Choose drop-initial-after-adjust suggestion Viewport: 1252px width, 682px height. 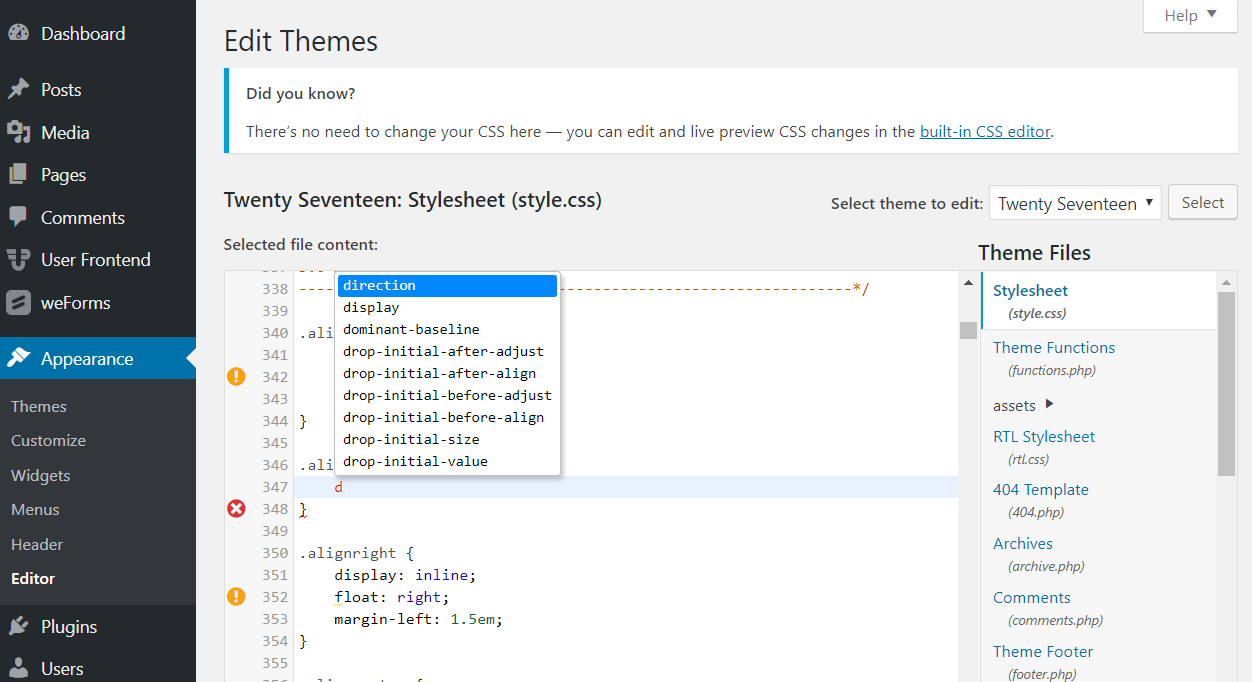pyautogui.click(x=447, y=351)
